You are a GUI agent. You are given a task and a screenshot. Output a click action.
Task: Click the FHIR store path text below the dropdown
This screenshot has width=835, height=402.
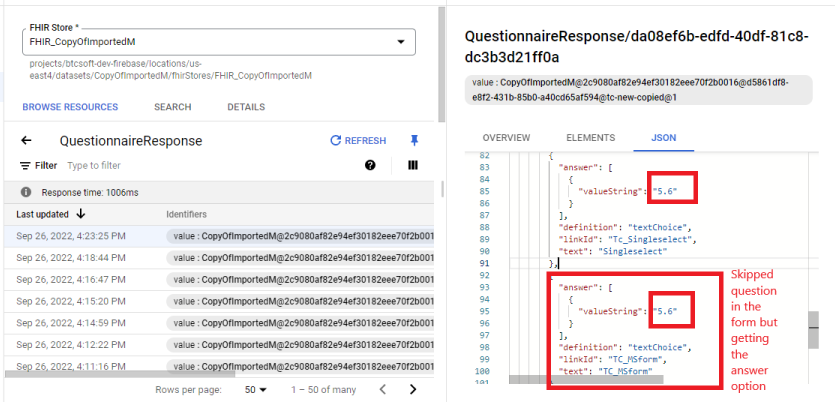pos(170,70)
